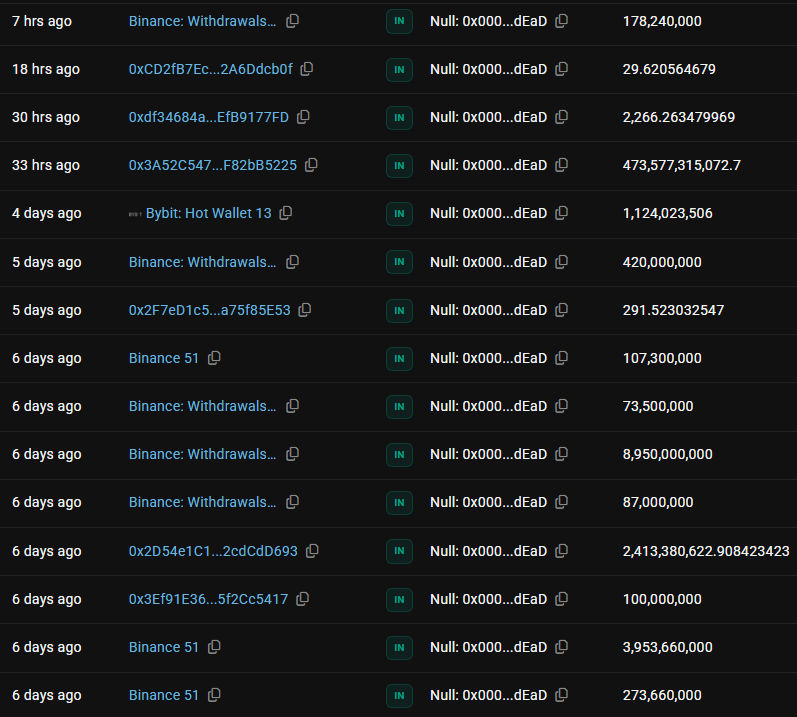Open Binance 51 link in 273,660,000 row
The image size is (797, 717).
pos(164,695)
